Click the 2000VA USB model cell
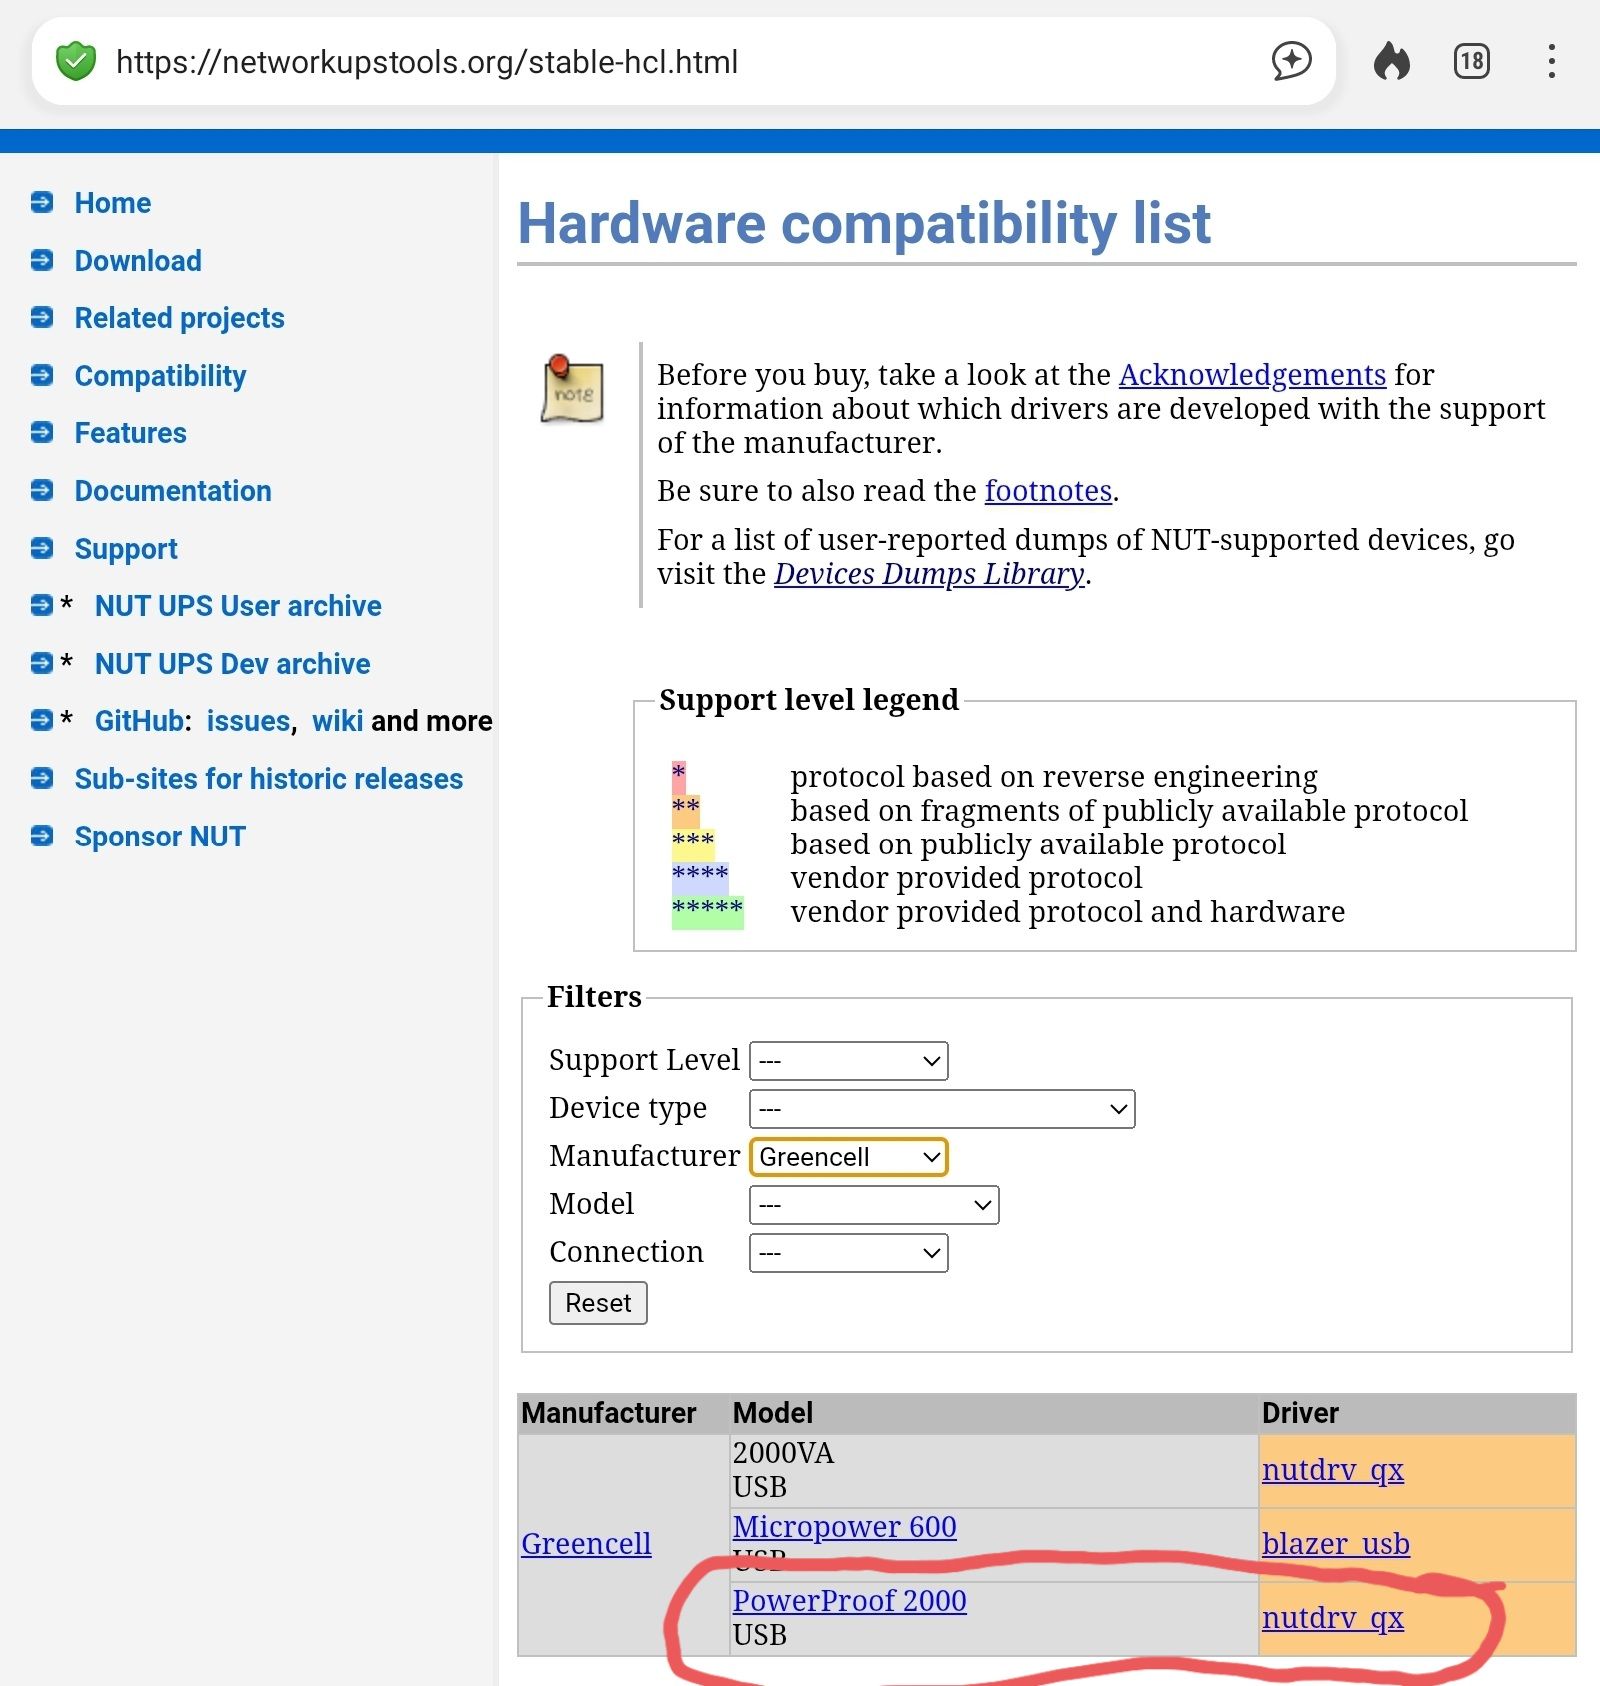 994,1470
